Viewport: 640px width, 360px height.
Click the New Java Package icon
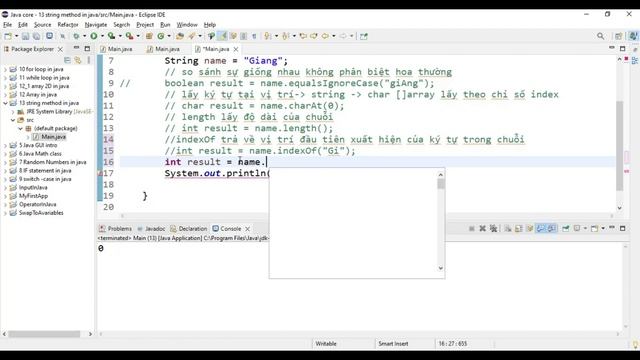tap(149, 36)
